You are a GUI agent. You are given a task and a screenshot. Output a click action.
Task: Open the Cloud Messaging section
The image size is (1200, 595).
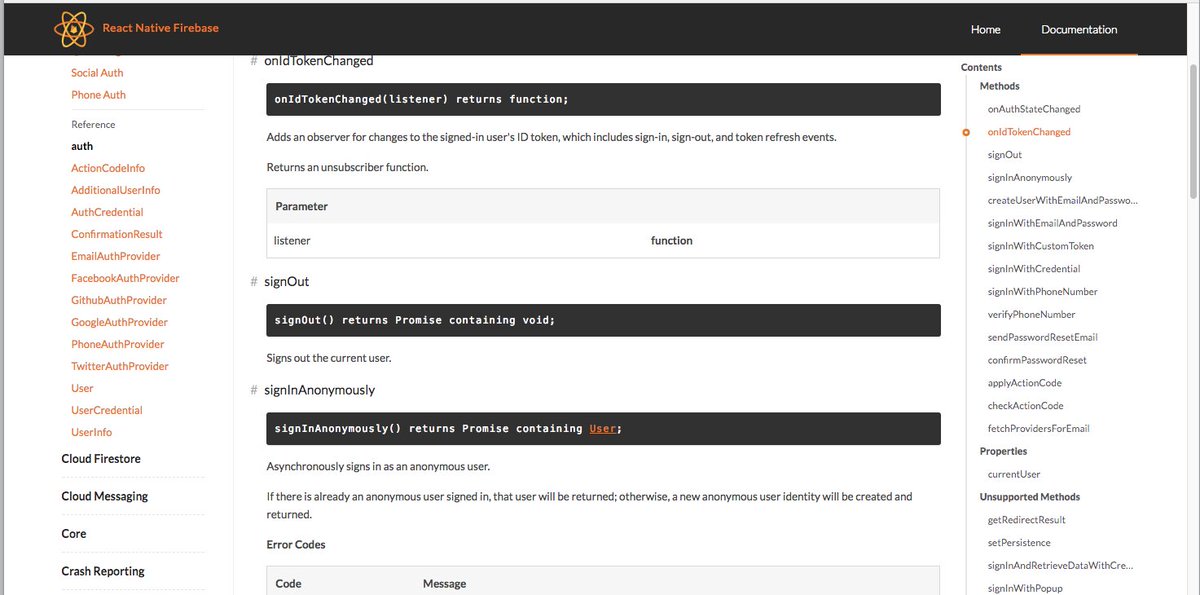pyautogui.click(x=105, y=495)
